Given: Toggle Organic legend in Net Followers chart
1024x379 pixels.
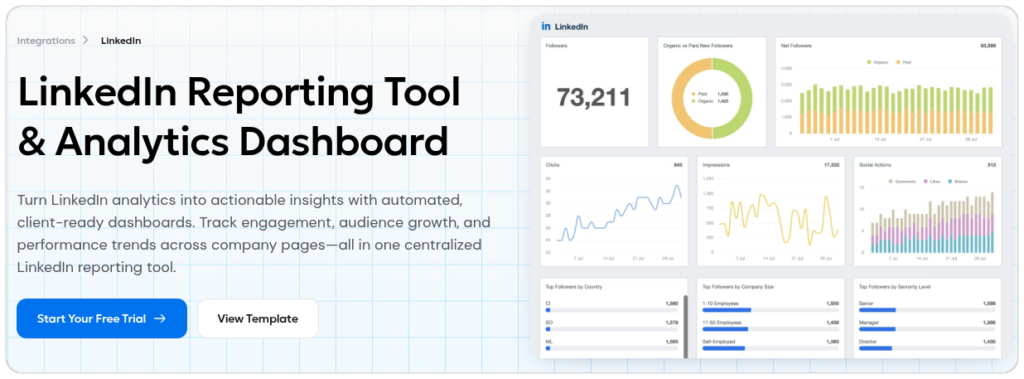Looking at the screenshot, I should click(877, 62).
